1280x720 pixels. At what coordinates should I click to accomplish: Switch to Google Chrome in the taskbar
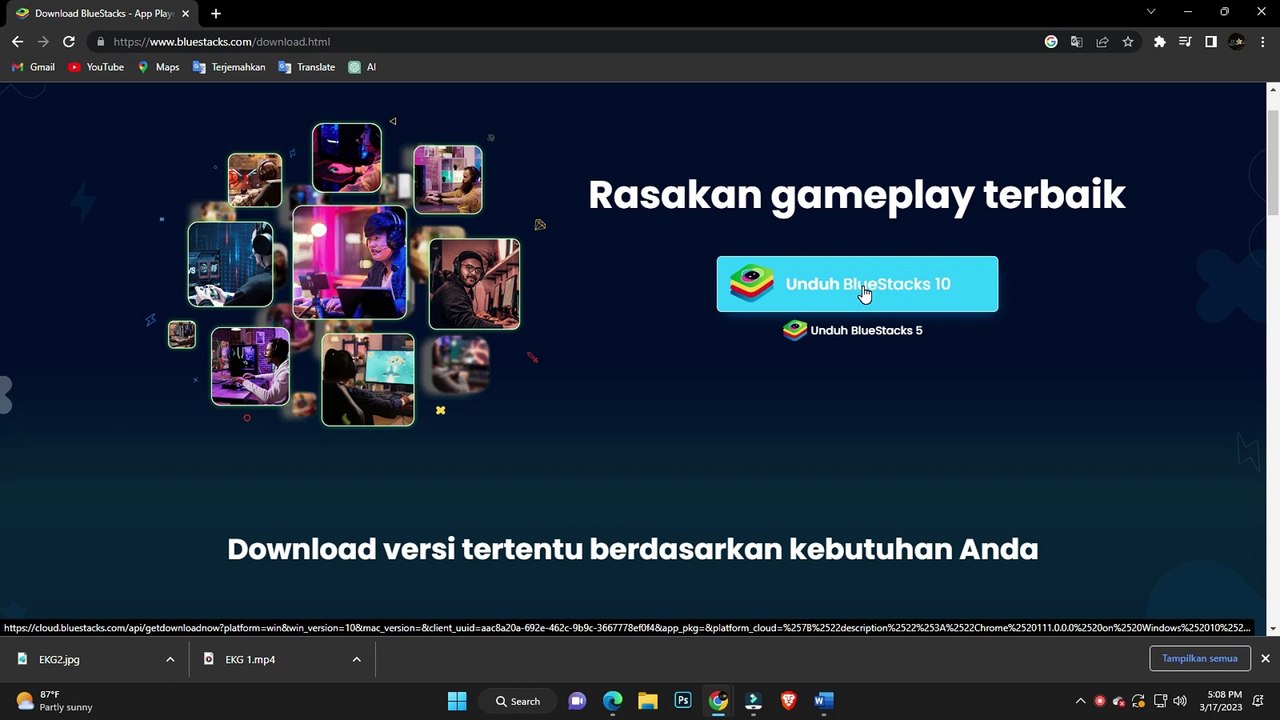[718, 701]
